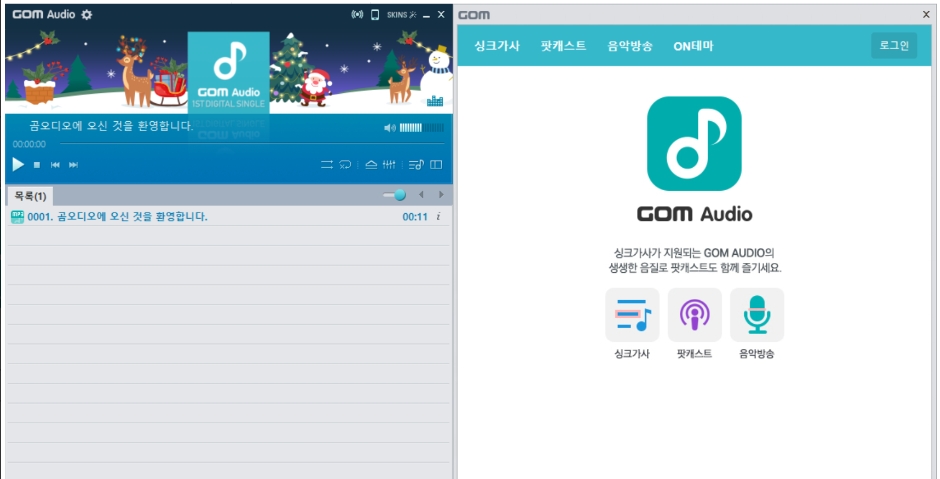Screen dimensions: 940x479
Task: Click the 팟캐스트 podcast icon tile
Action: click(x=695, y=315)
